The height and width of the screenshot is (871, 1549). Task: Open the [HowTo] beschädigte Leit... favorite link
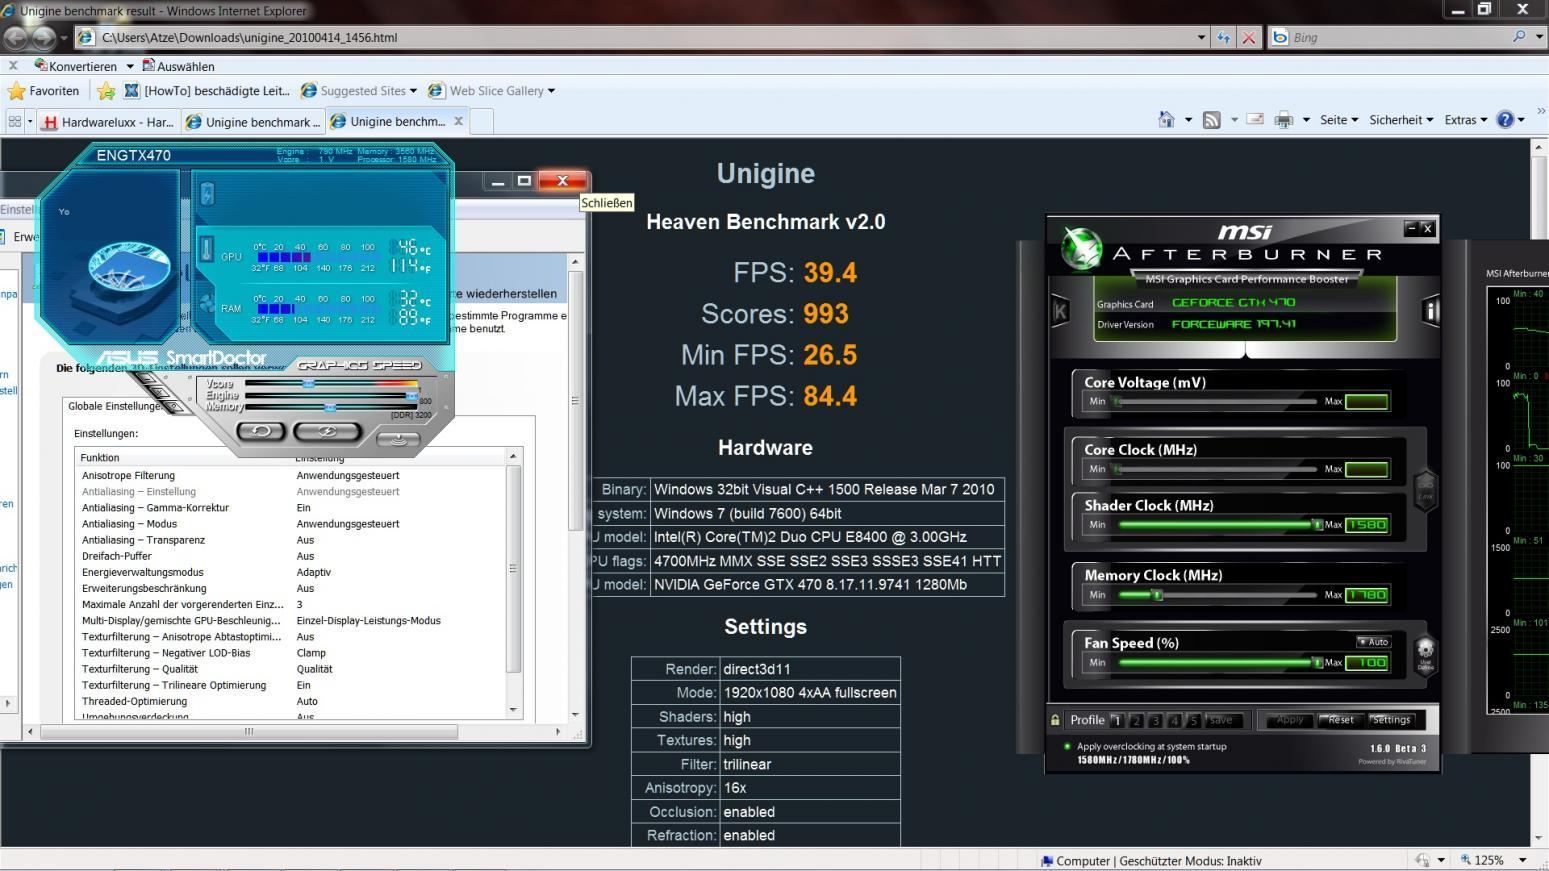tap(206, 91)
